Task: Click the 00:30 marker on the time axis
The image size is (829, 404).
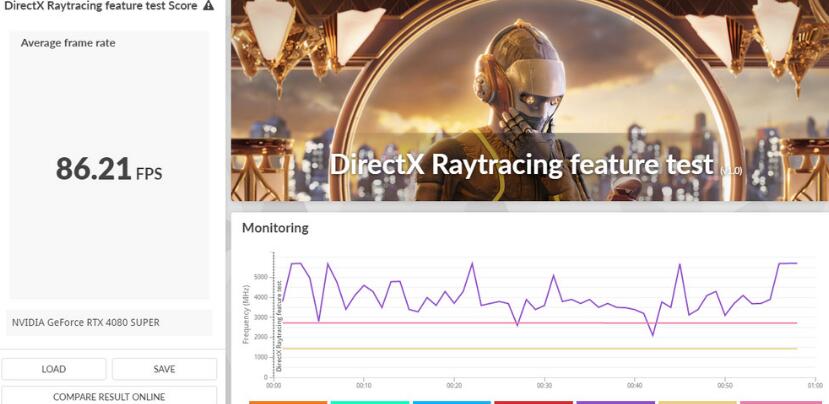Action: pos(544,385)
